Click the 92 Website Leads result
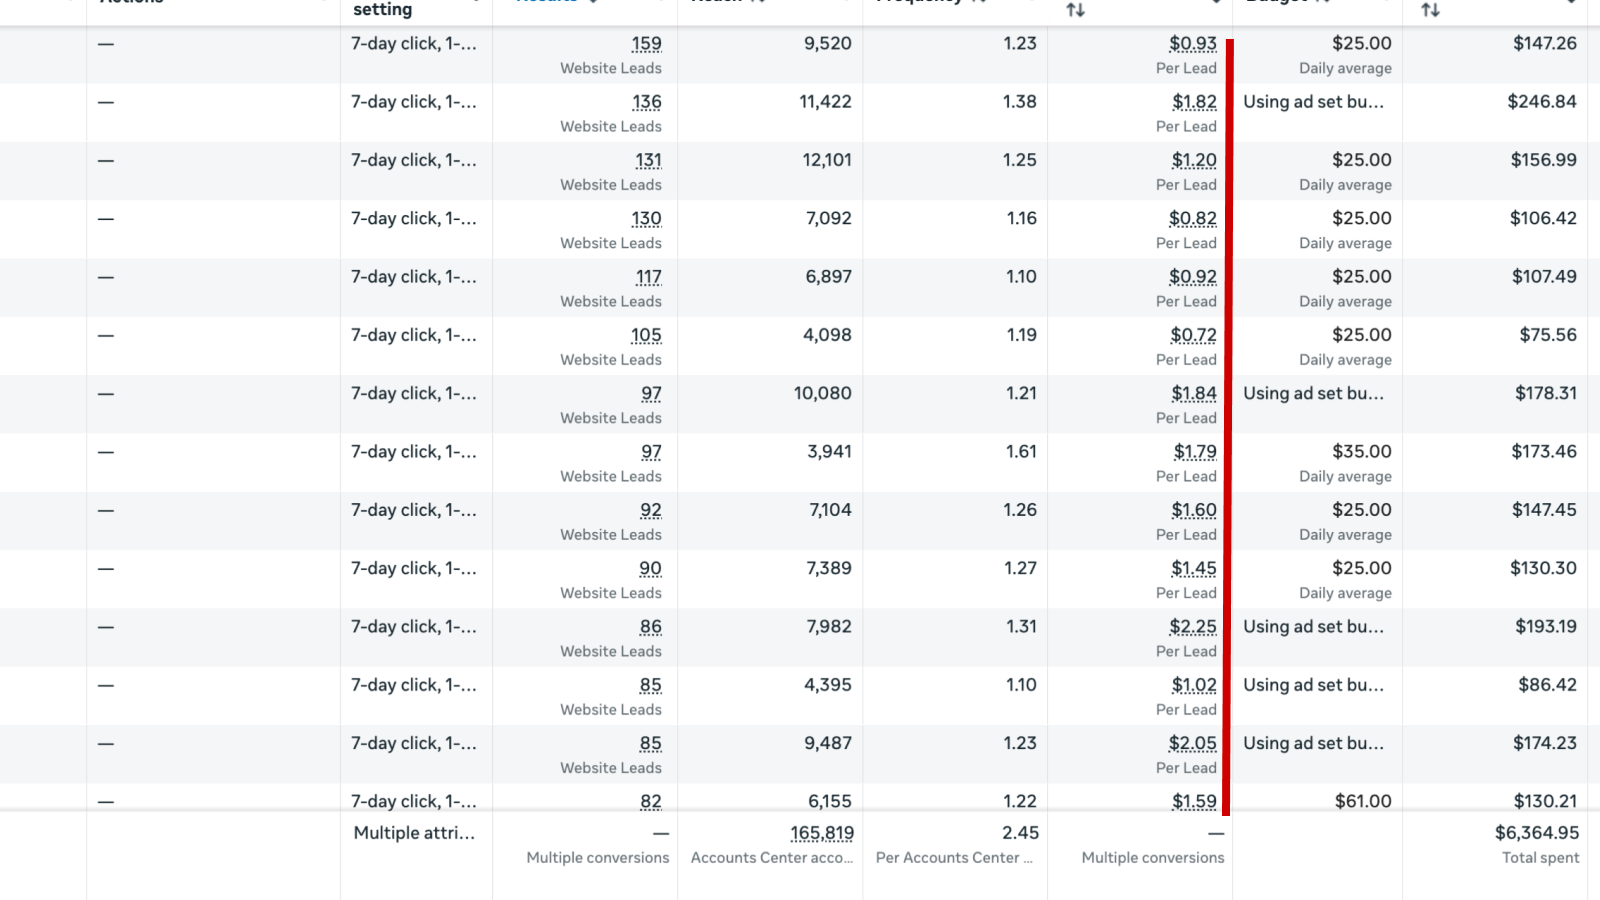This screenshot has height=900, width=1600. click(x=651, y=510)
